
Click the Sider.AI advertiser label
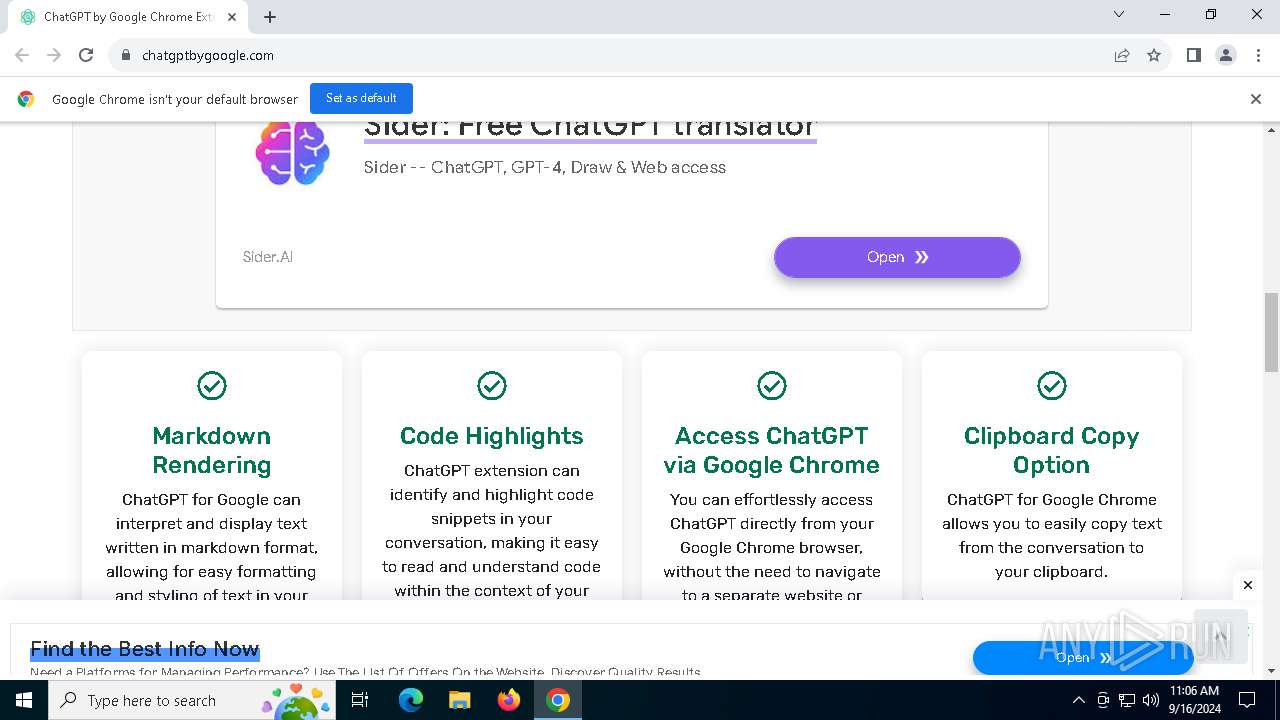(268, 257)
